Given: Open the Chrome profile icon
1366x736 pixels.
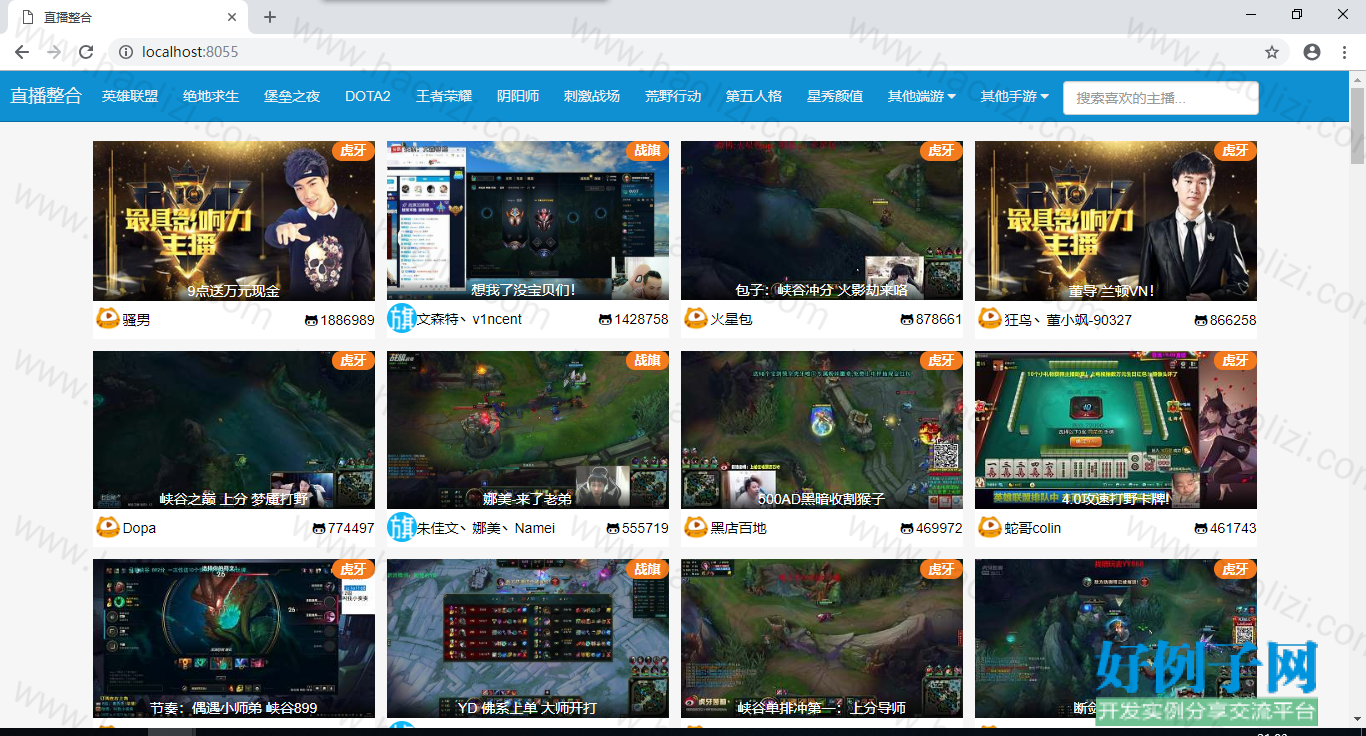Looking at the screenshot, I should 1312,52.
